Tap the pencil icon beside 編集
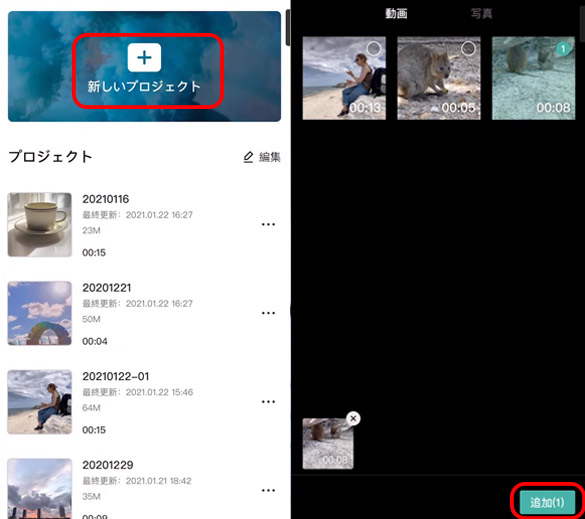 (248, 157)
